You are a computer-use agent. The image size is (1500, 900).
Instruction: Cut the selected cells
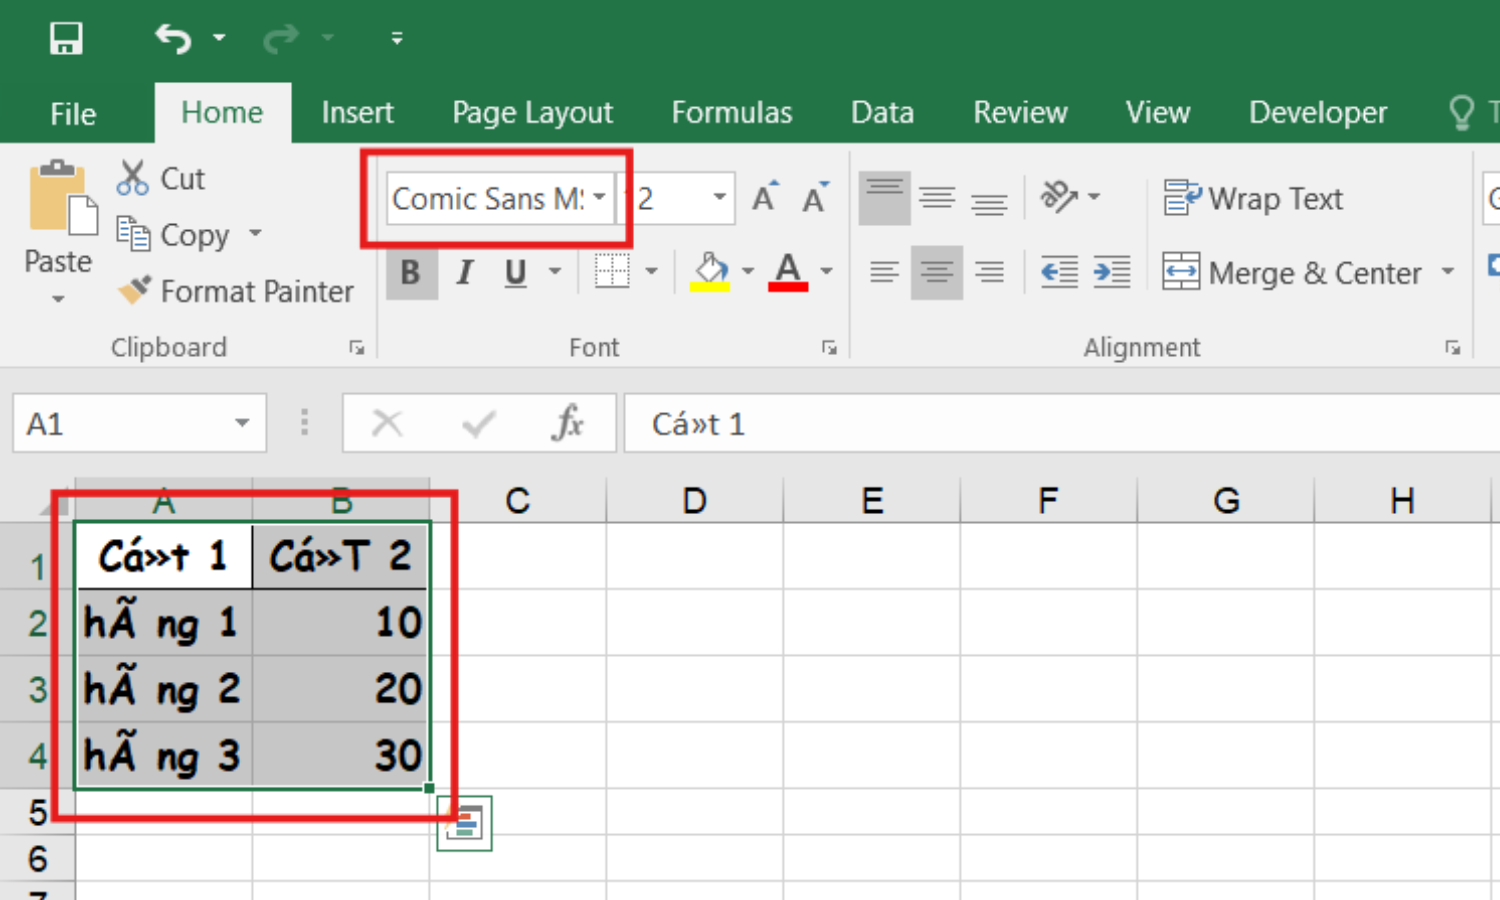[160, 177]
